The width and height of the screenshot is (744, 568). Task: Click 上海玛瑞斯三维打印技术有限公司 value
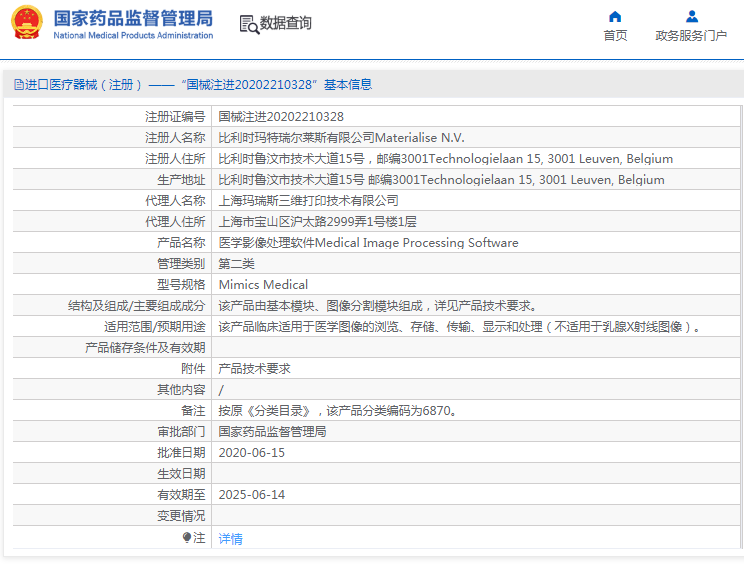tap(308, 201)
